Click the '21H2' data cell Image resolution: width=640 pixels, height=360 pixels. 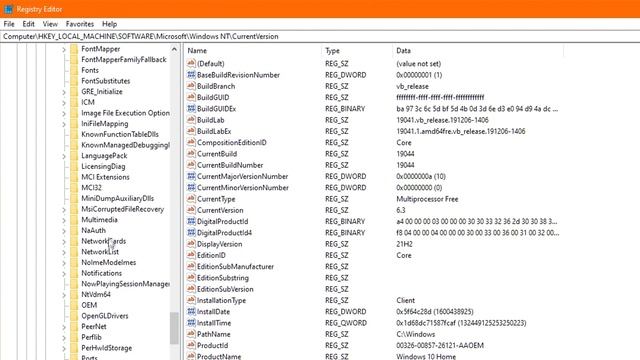pos(404,244)
